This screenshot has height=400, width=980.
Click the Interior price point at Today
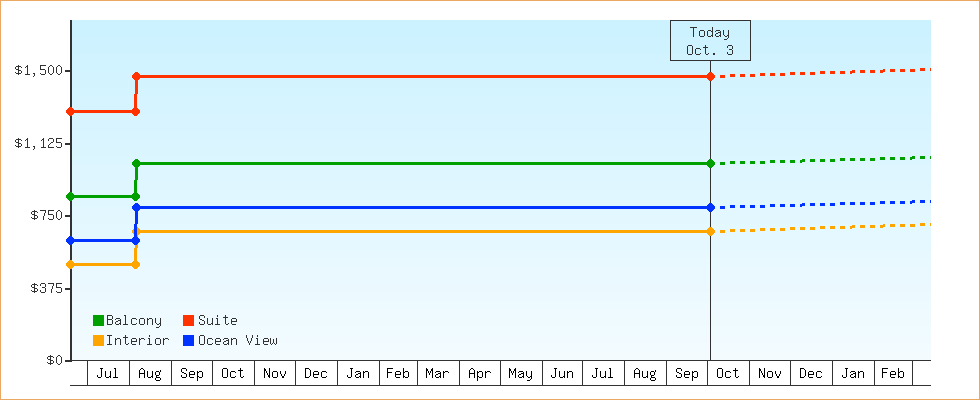coord(710,231)
